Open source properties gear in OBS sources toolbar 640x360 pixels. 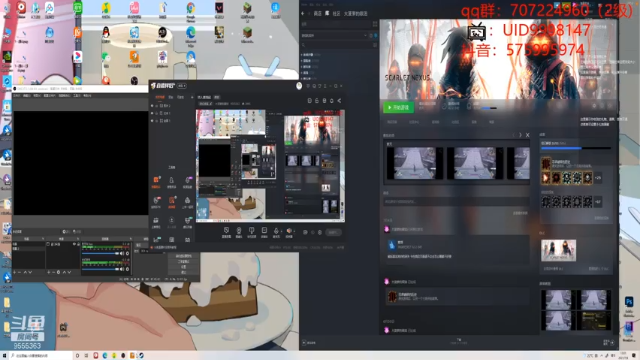(x=59, y=272)
